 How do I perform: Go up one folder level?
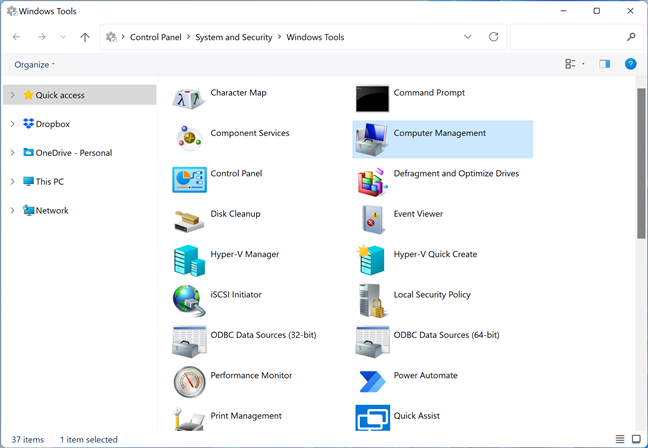pyautogui.click(x=85, y=37)
